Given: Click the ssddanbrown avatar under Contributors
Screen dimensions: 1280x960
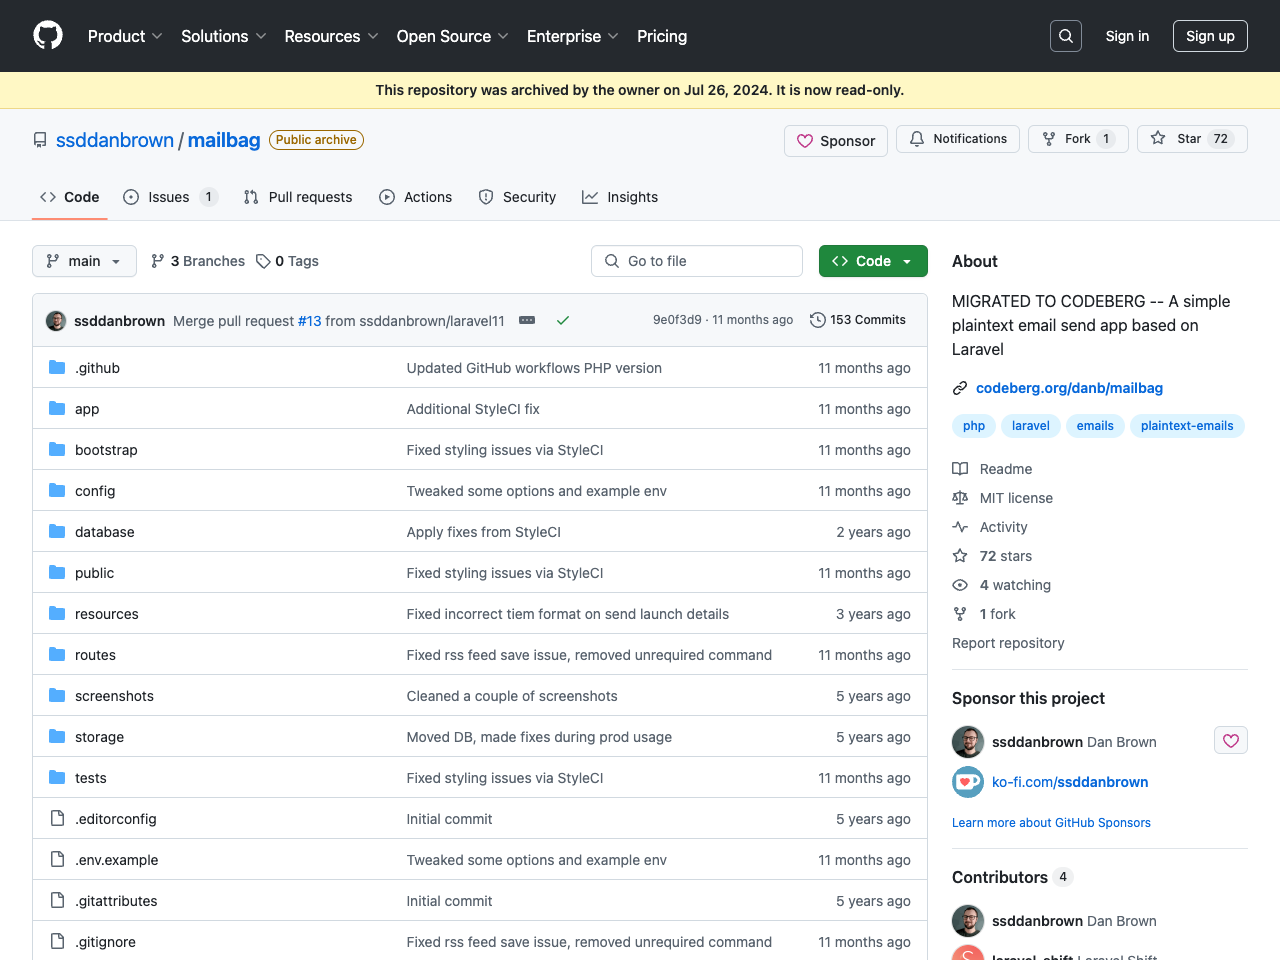Looking at the screenshot, I should (968, 921).
